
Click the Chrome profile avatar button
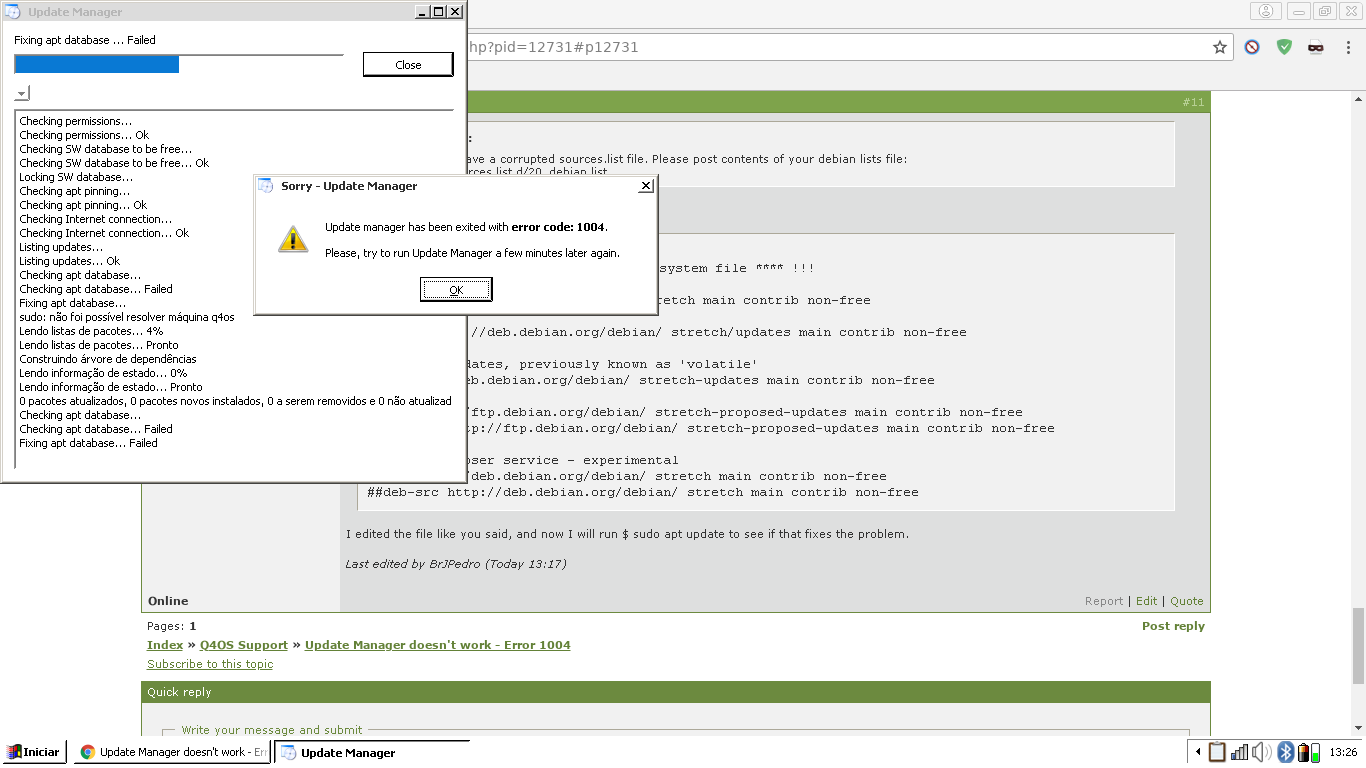[x=1266, y=11]
